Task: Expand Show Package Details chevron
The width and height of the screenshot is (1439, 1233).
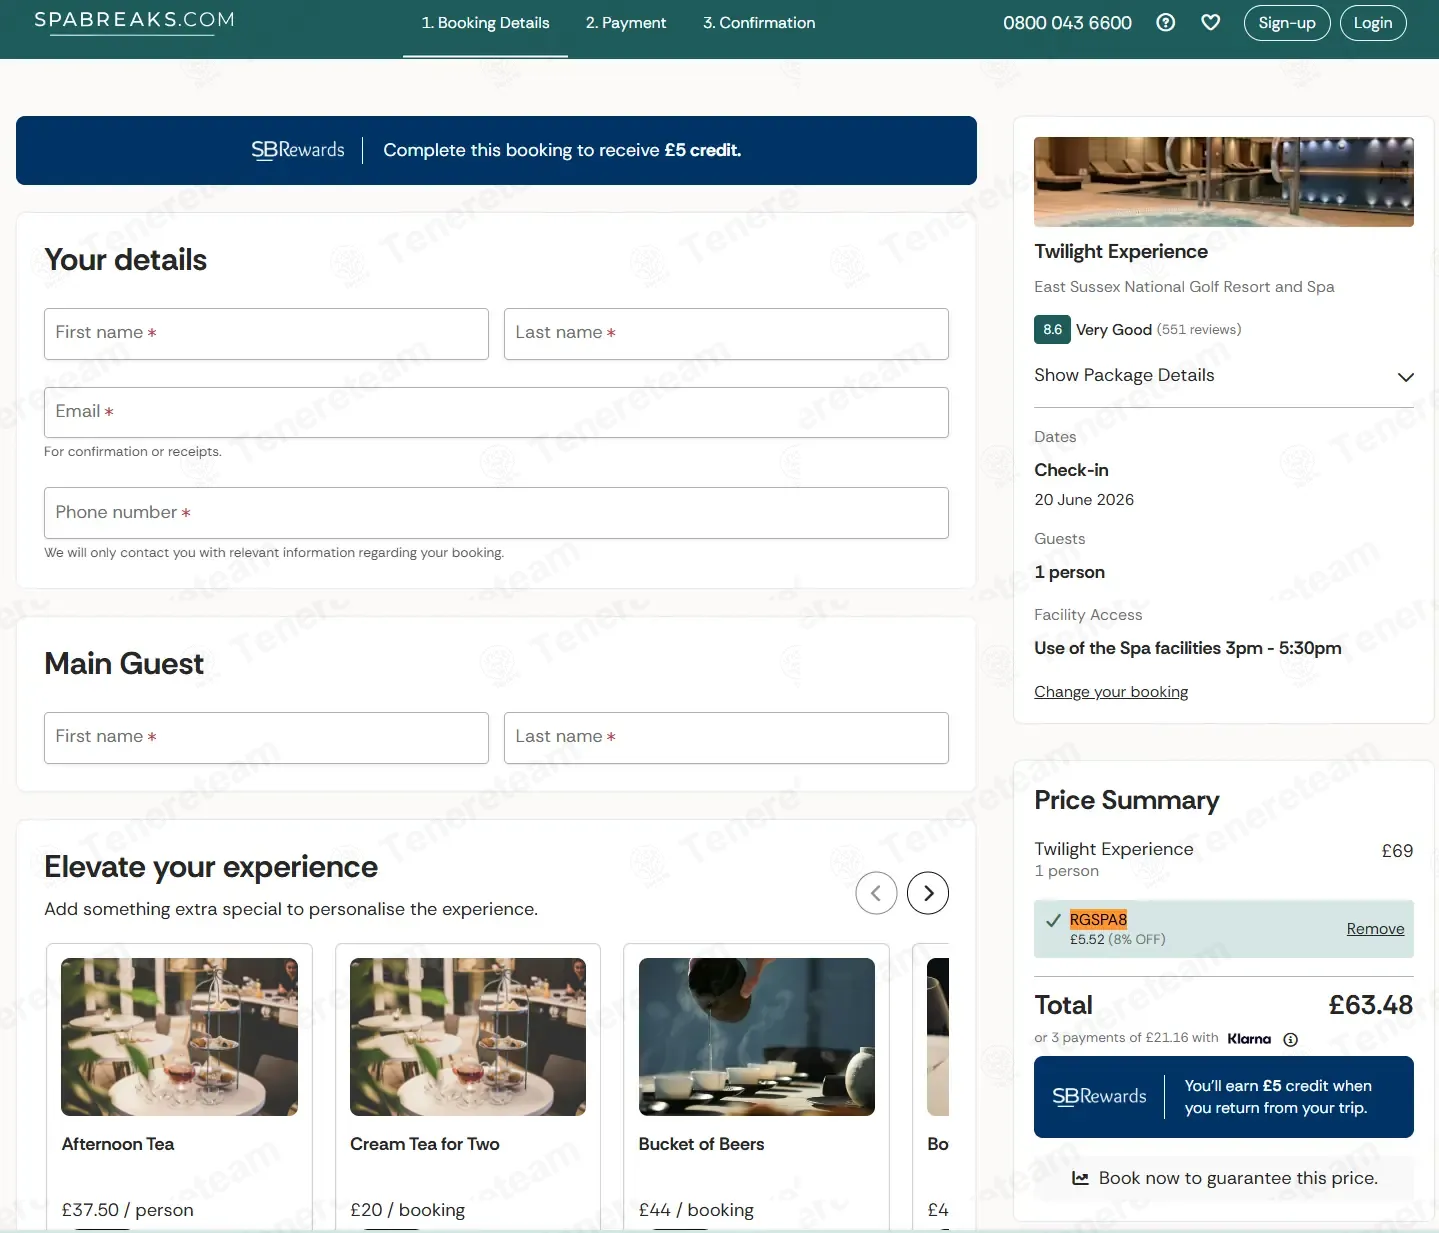Action: 1405,377
